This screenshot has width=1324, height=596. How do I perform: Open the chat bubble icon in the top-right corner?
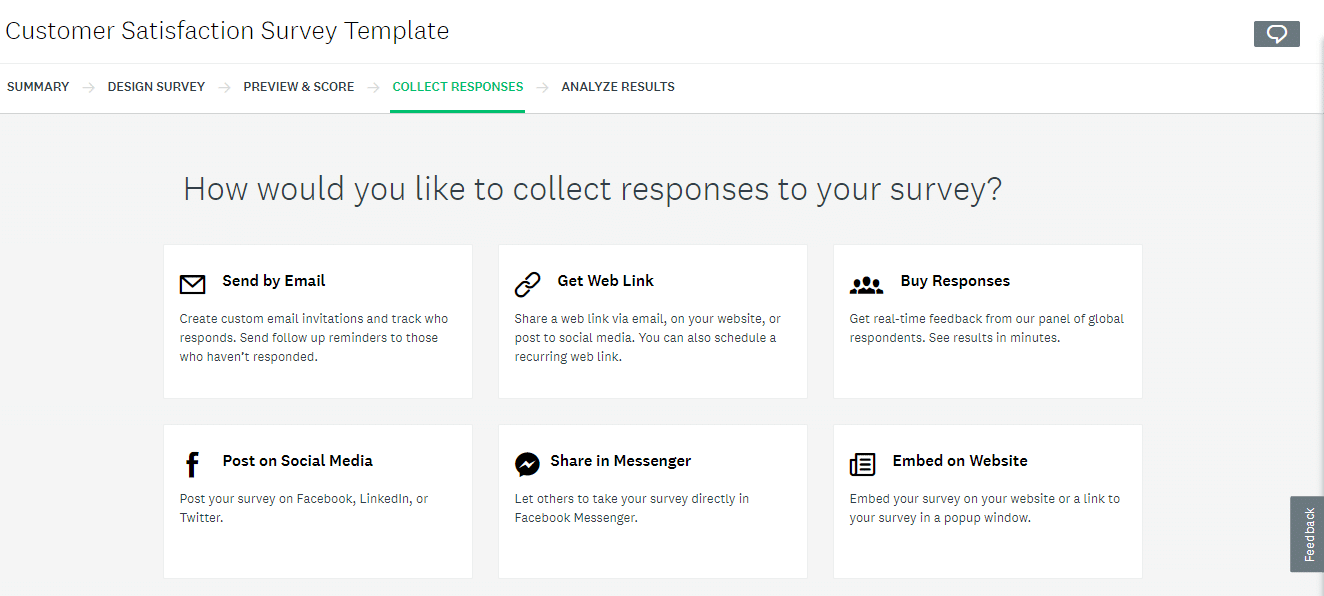pyautogui.click(x=1276, y=33)
